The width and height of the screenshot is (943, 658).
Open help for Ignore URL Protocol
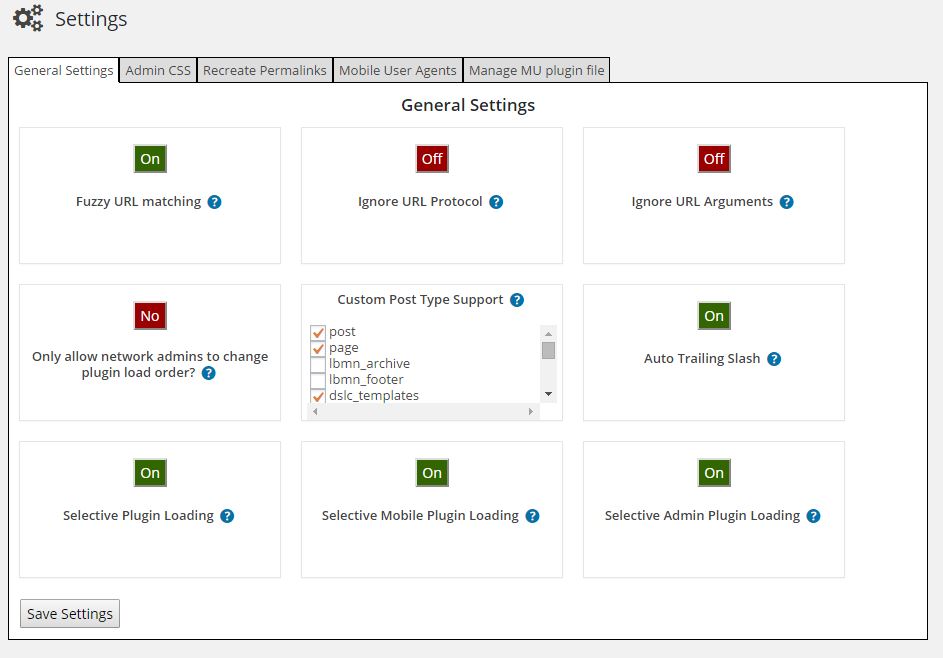point(496,202)
